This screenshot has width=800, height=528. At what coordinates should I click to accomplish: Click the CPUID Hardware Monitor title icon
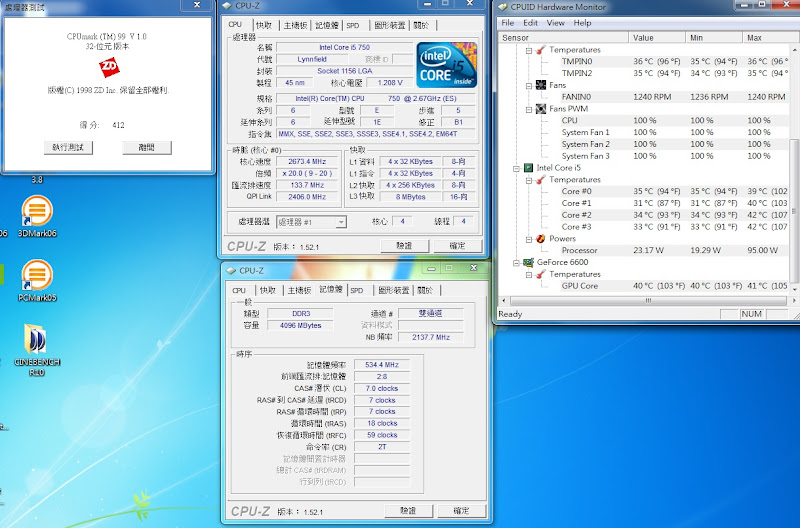point(503,7)
